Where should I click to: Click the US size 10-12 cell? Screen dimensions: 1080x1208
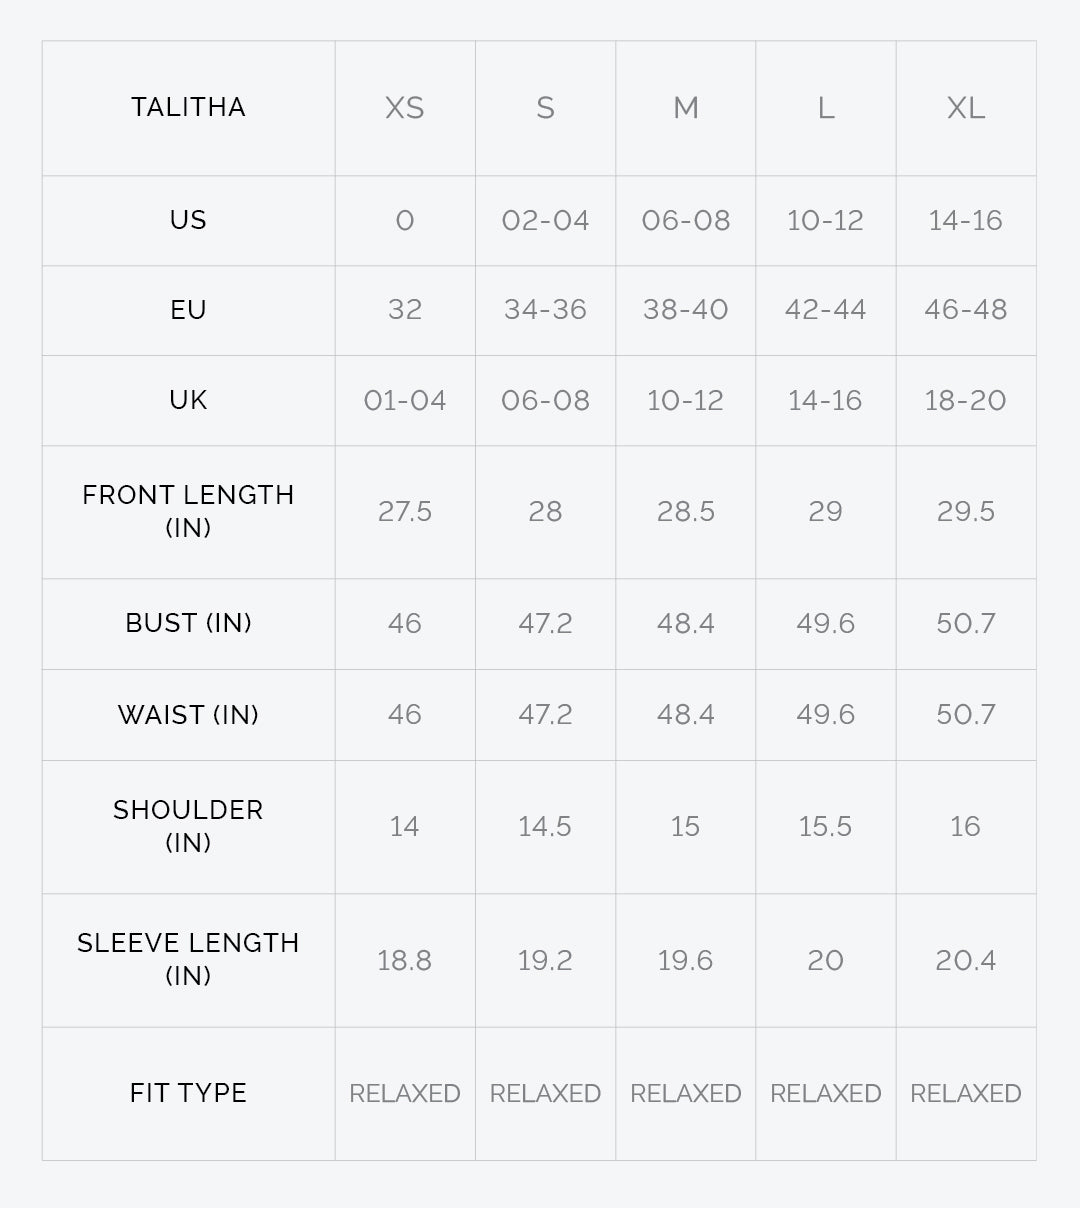click(826, 220)
